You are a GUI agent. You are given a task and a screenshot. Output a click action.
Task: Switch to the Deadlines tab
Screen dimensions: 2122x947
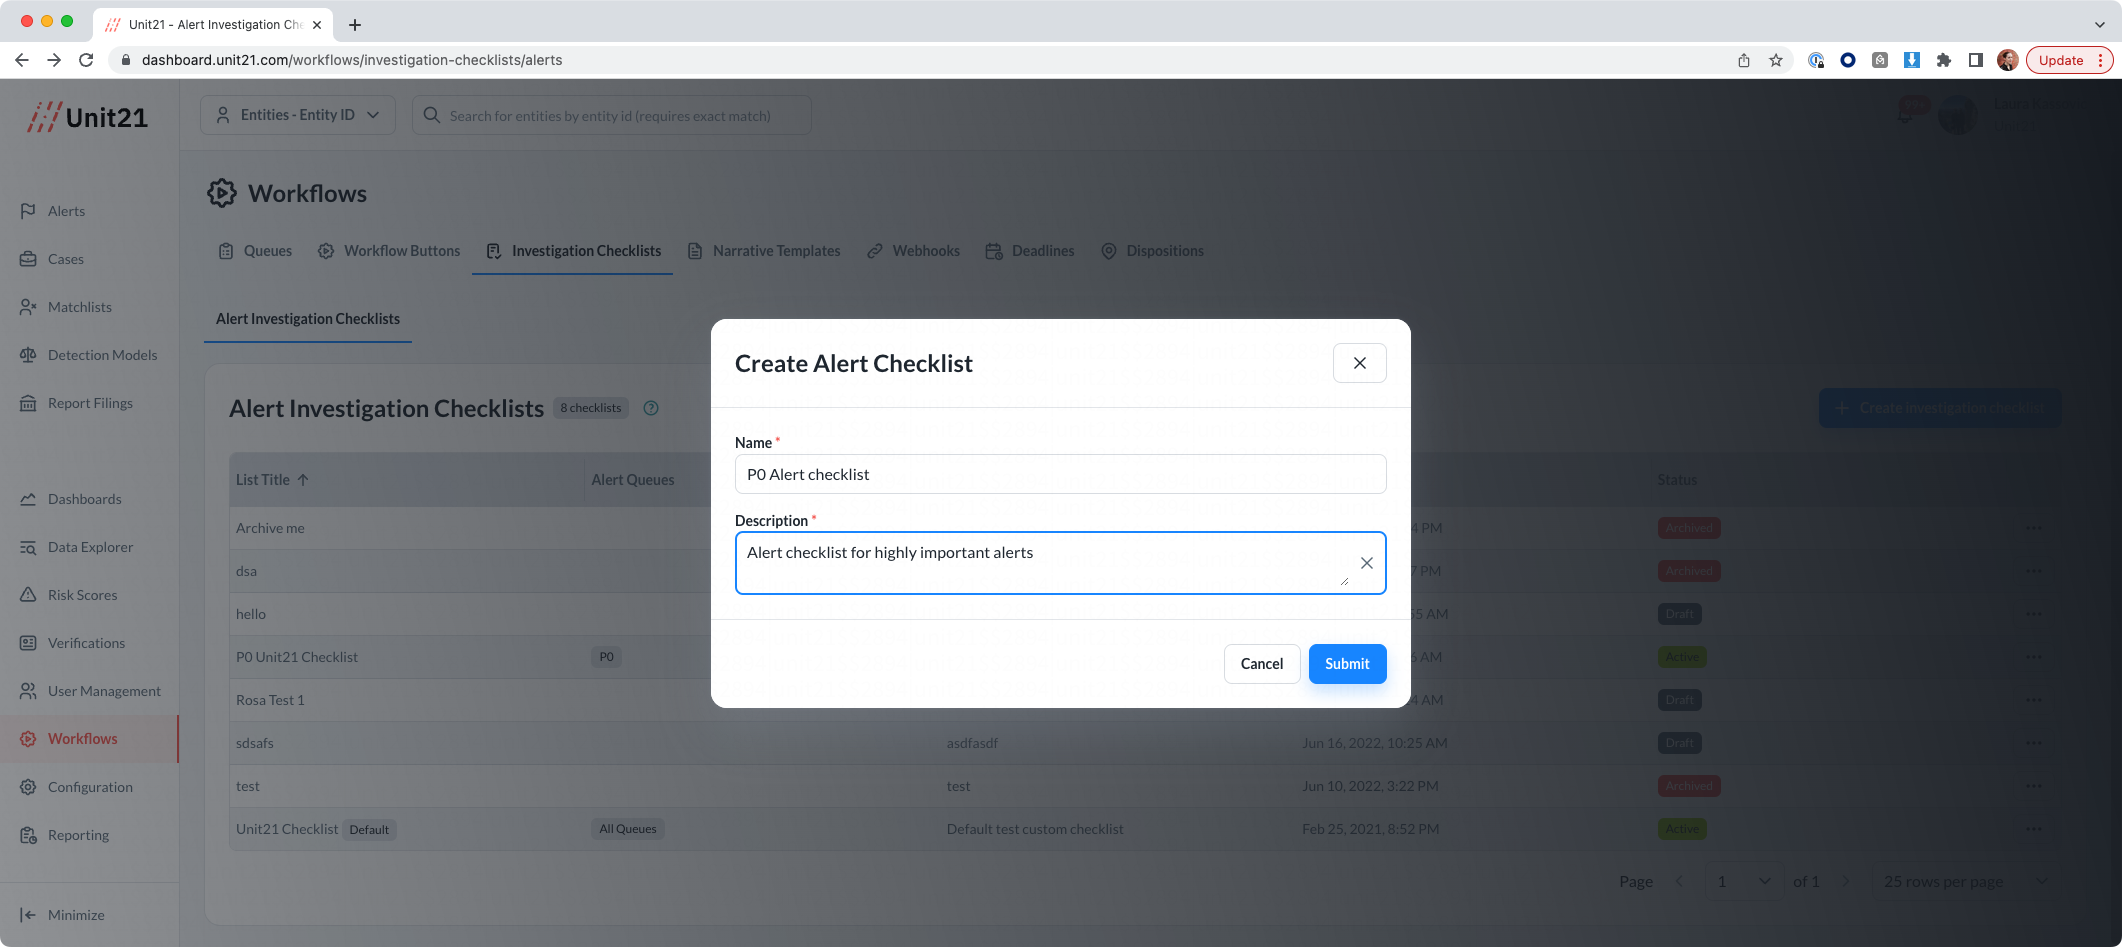[1042, 251]
